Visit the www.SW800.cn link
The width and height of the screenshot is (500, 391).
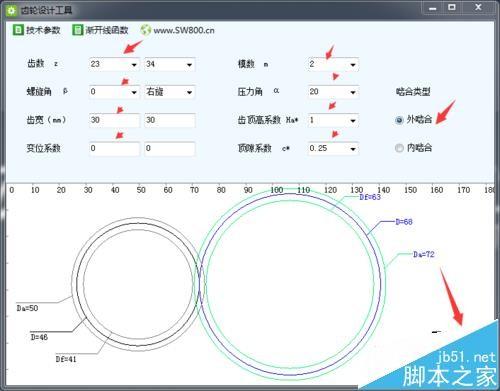tap(184, 30)
